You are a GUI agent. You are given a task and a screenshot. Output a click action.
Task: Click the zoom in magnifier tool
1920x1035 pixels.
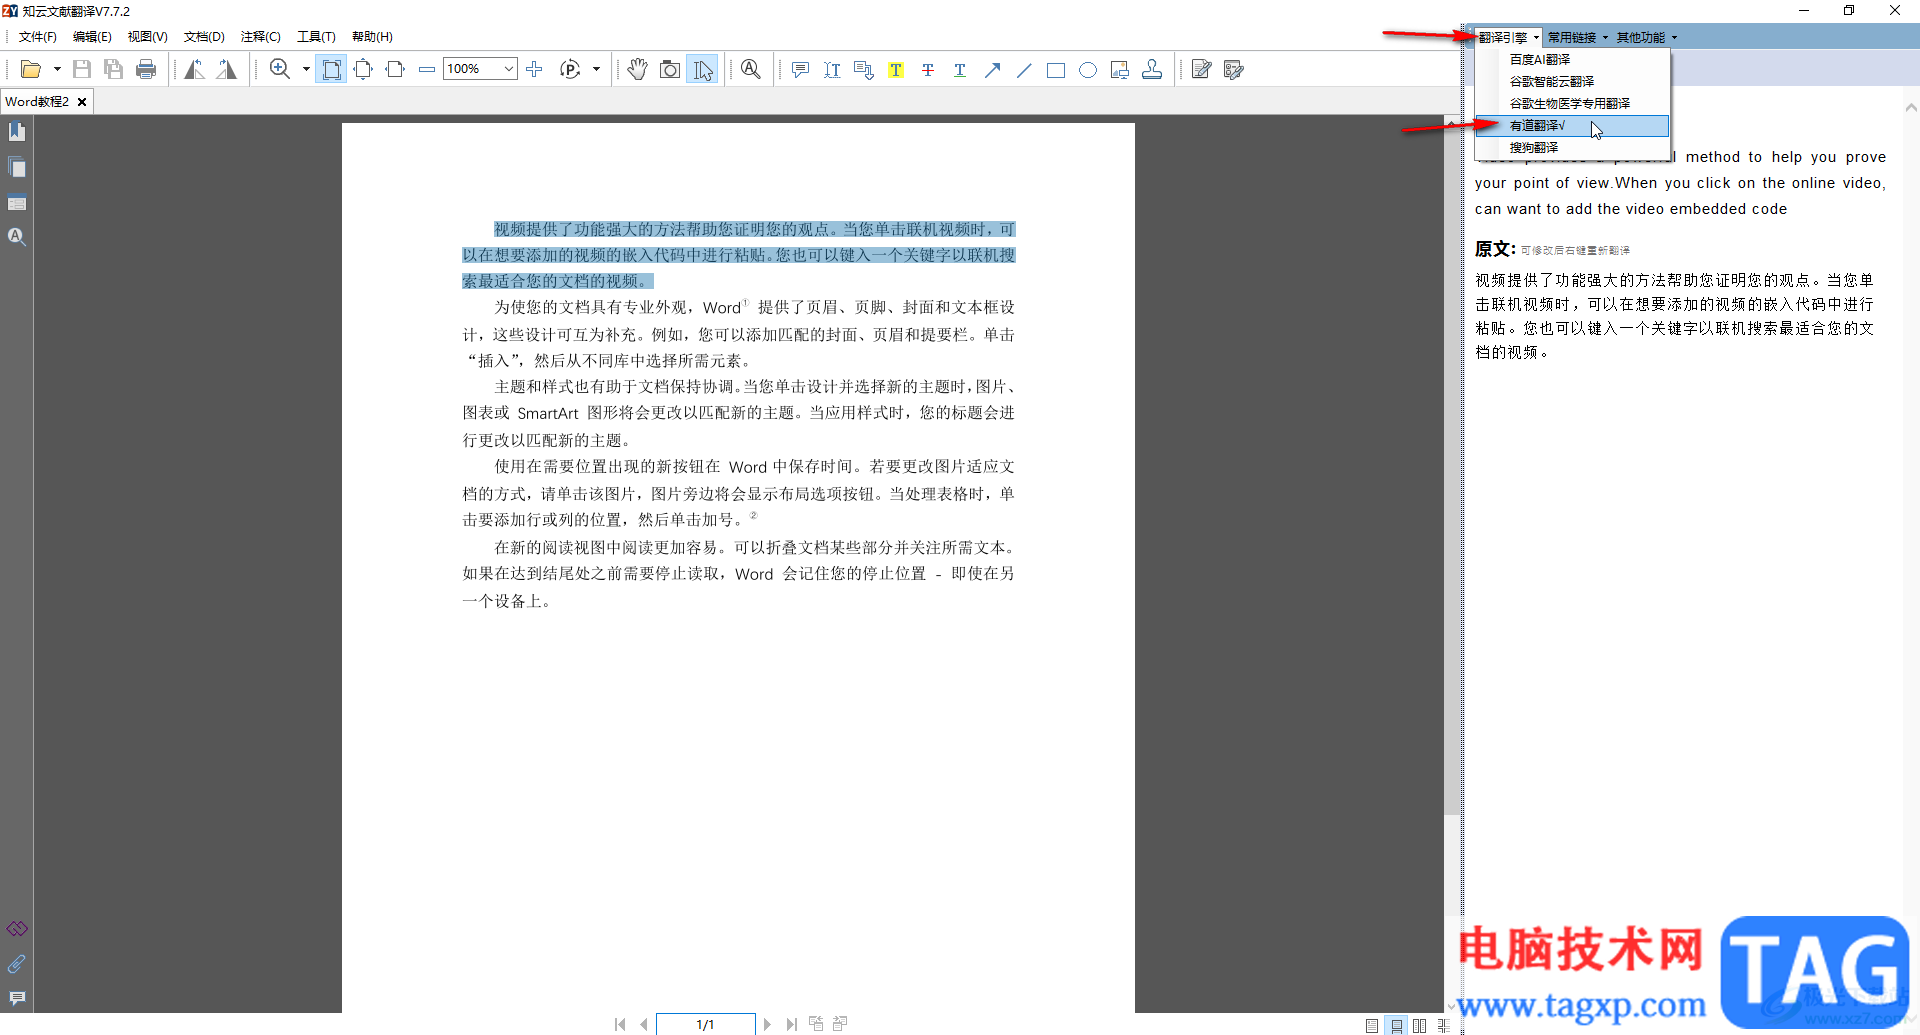click(280, 69)
